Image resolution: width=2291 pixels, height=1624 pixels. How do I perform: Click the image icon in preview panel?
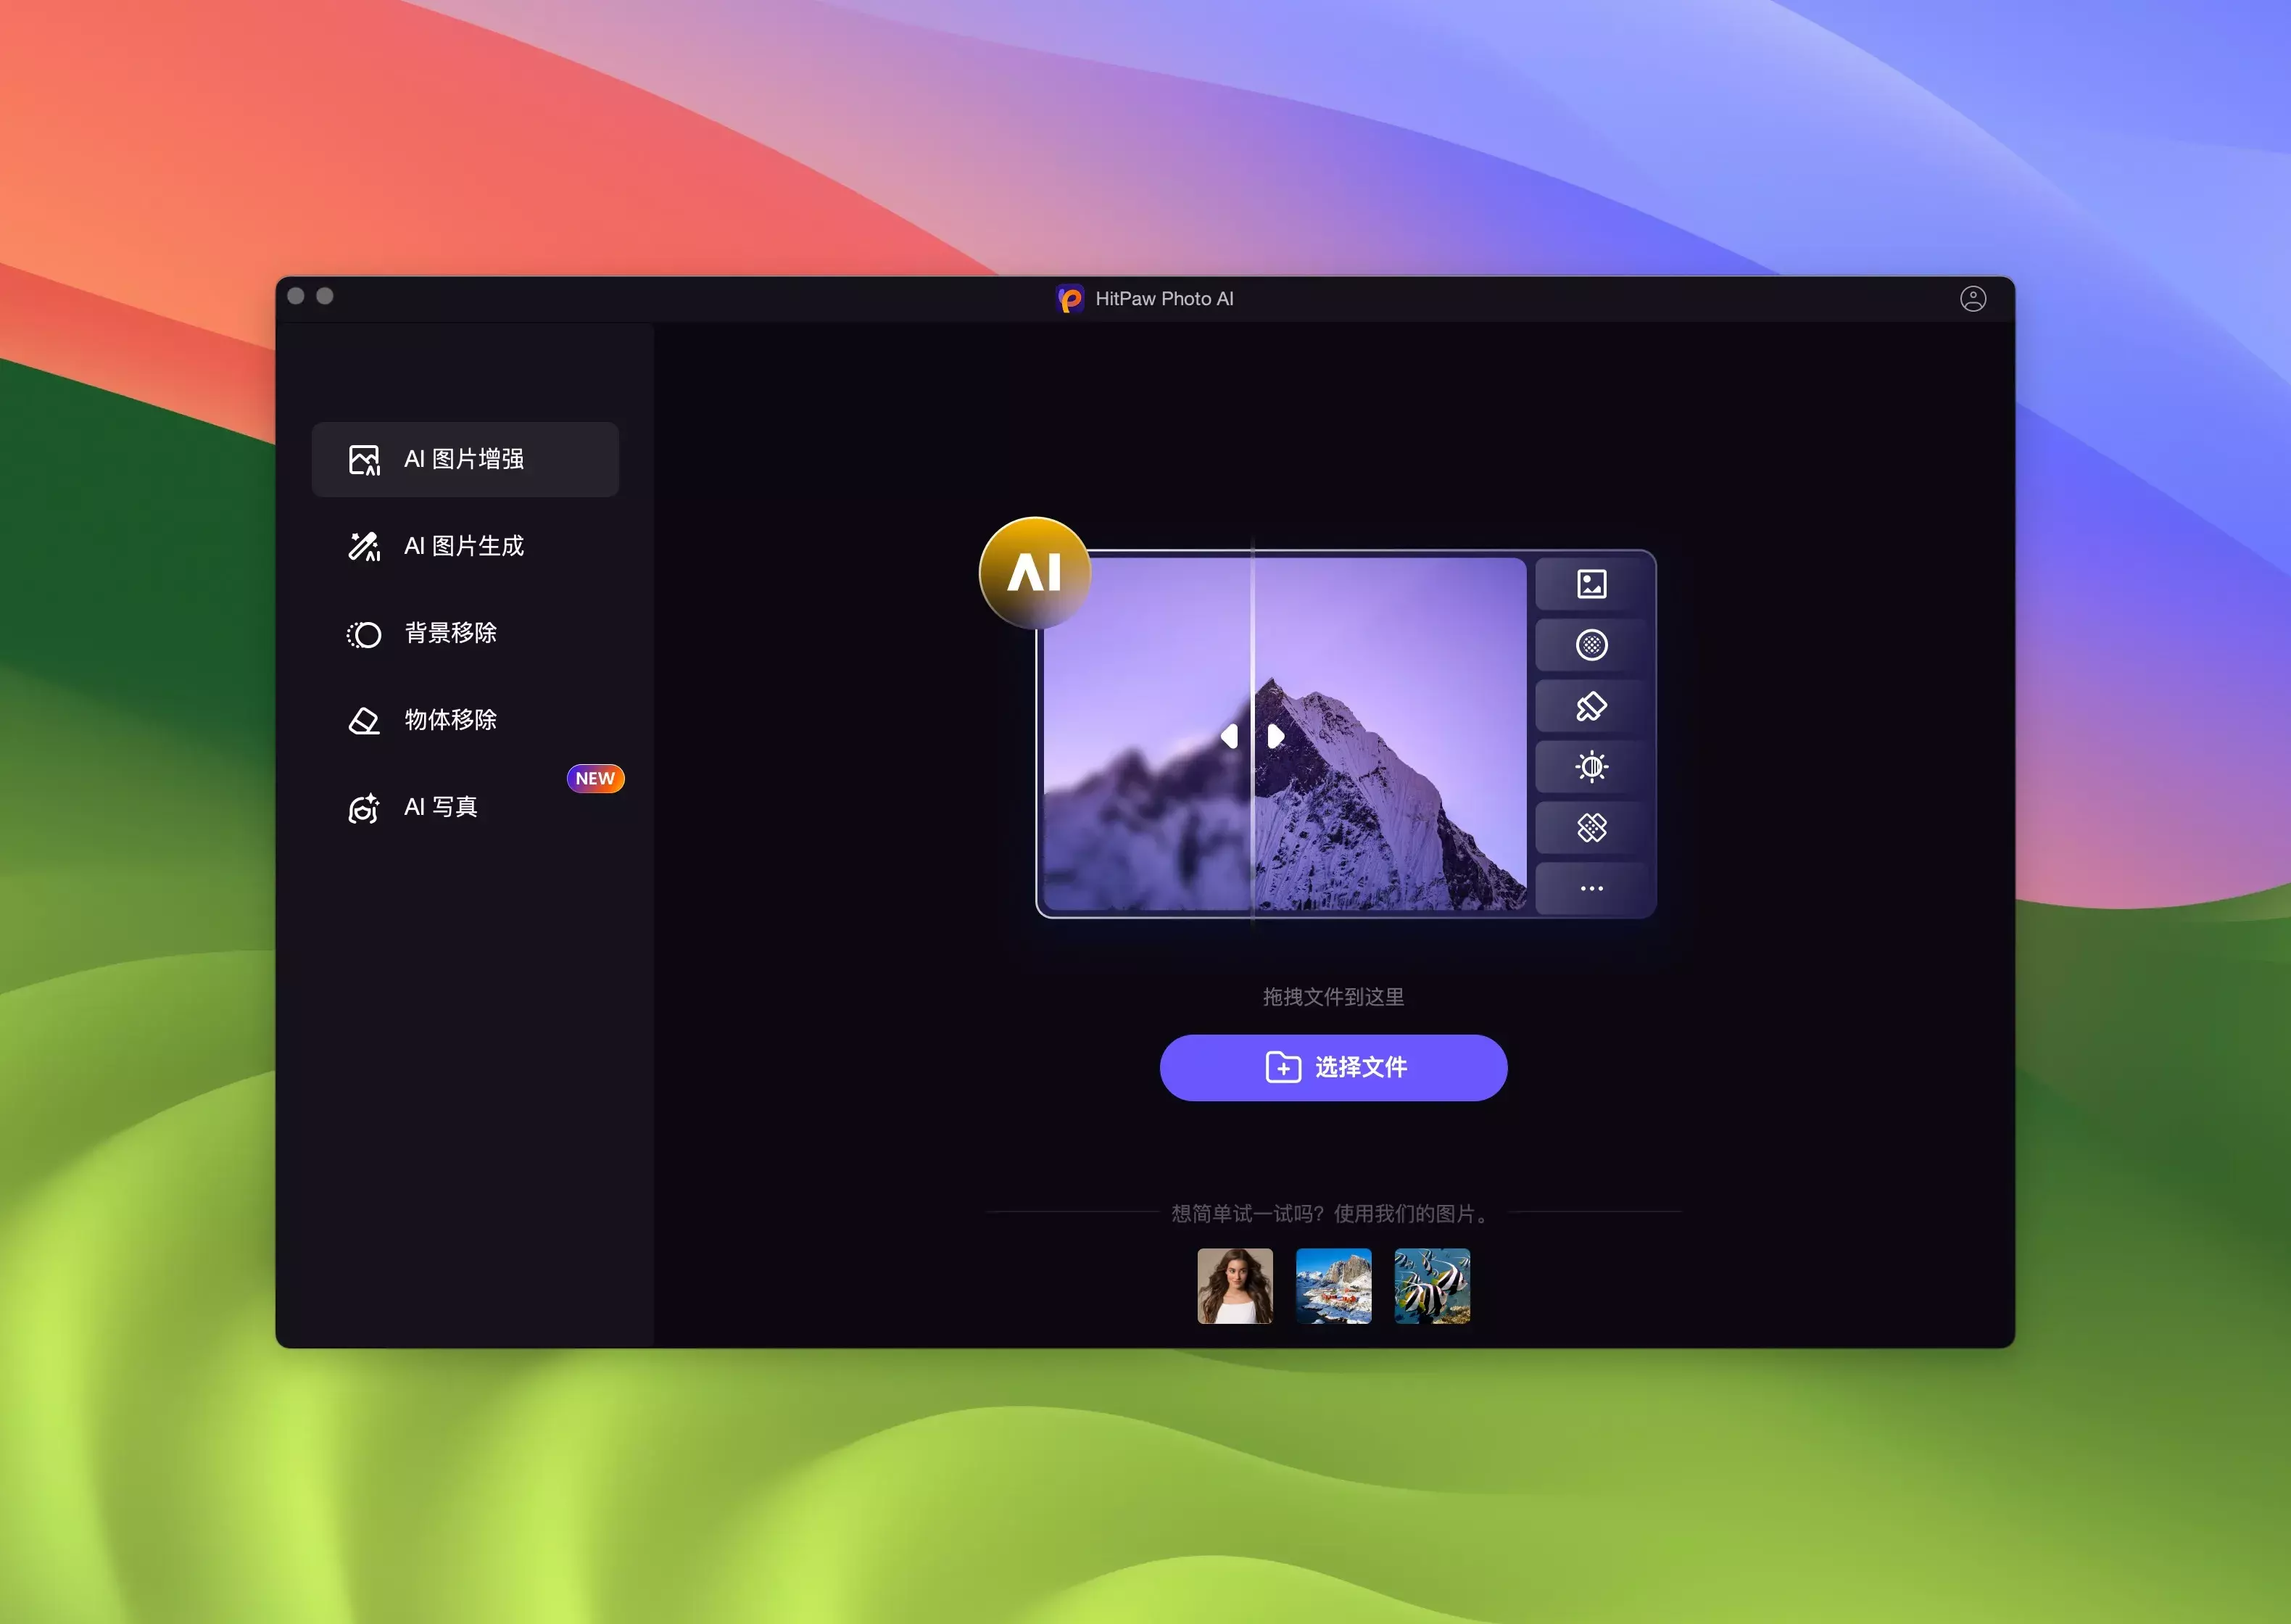(1591, 584)
